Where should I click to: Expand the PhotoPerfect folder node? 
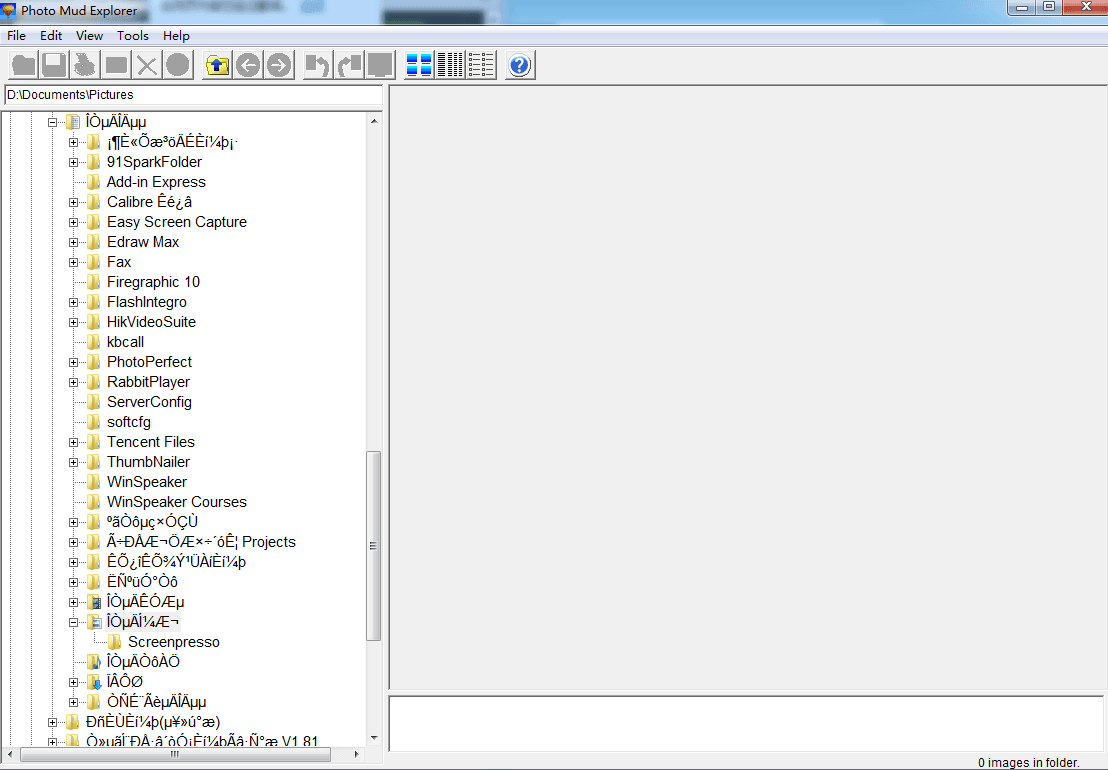(x=74, y=362)
